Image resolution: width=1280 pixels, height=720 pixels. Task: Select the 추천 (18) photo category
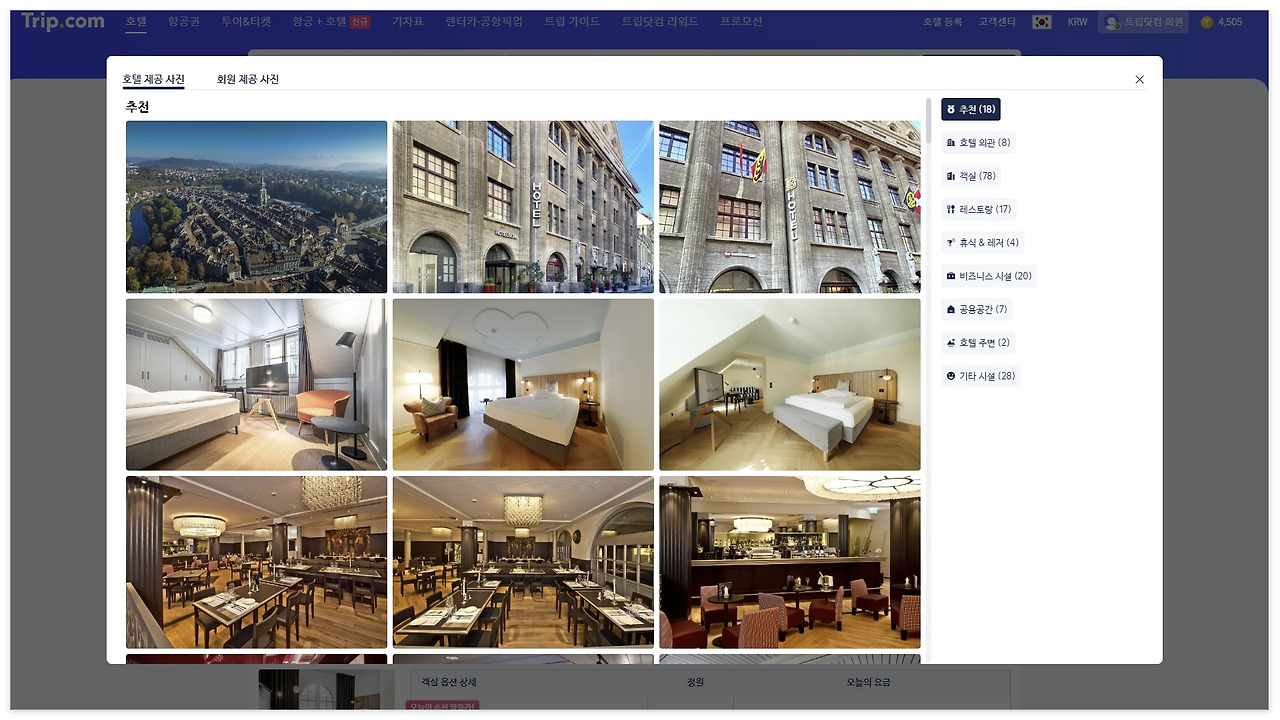971,109
